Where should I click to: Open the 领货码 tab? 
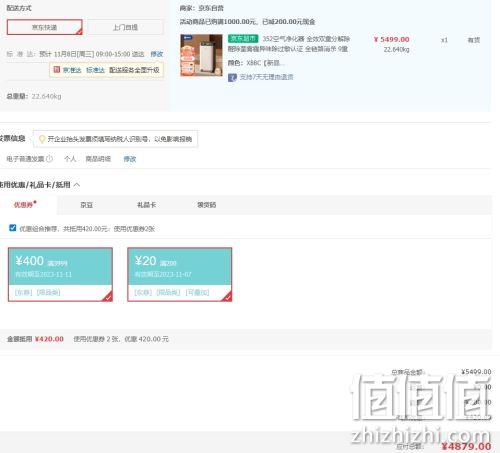[x=207, y=205]
